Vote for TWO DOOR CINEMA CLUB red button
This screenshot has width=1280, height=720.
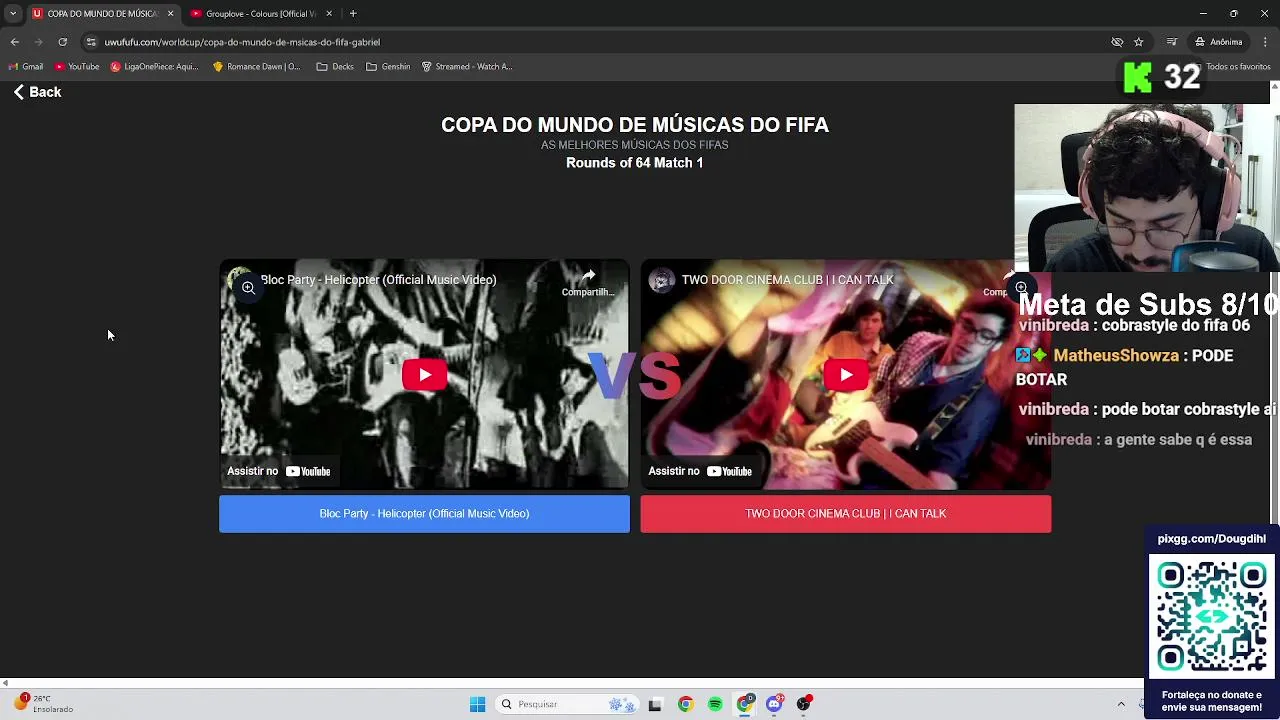845,514
